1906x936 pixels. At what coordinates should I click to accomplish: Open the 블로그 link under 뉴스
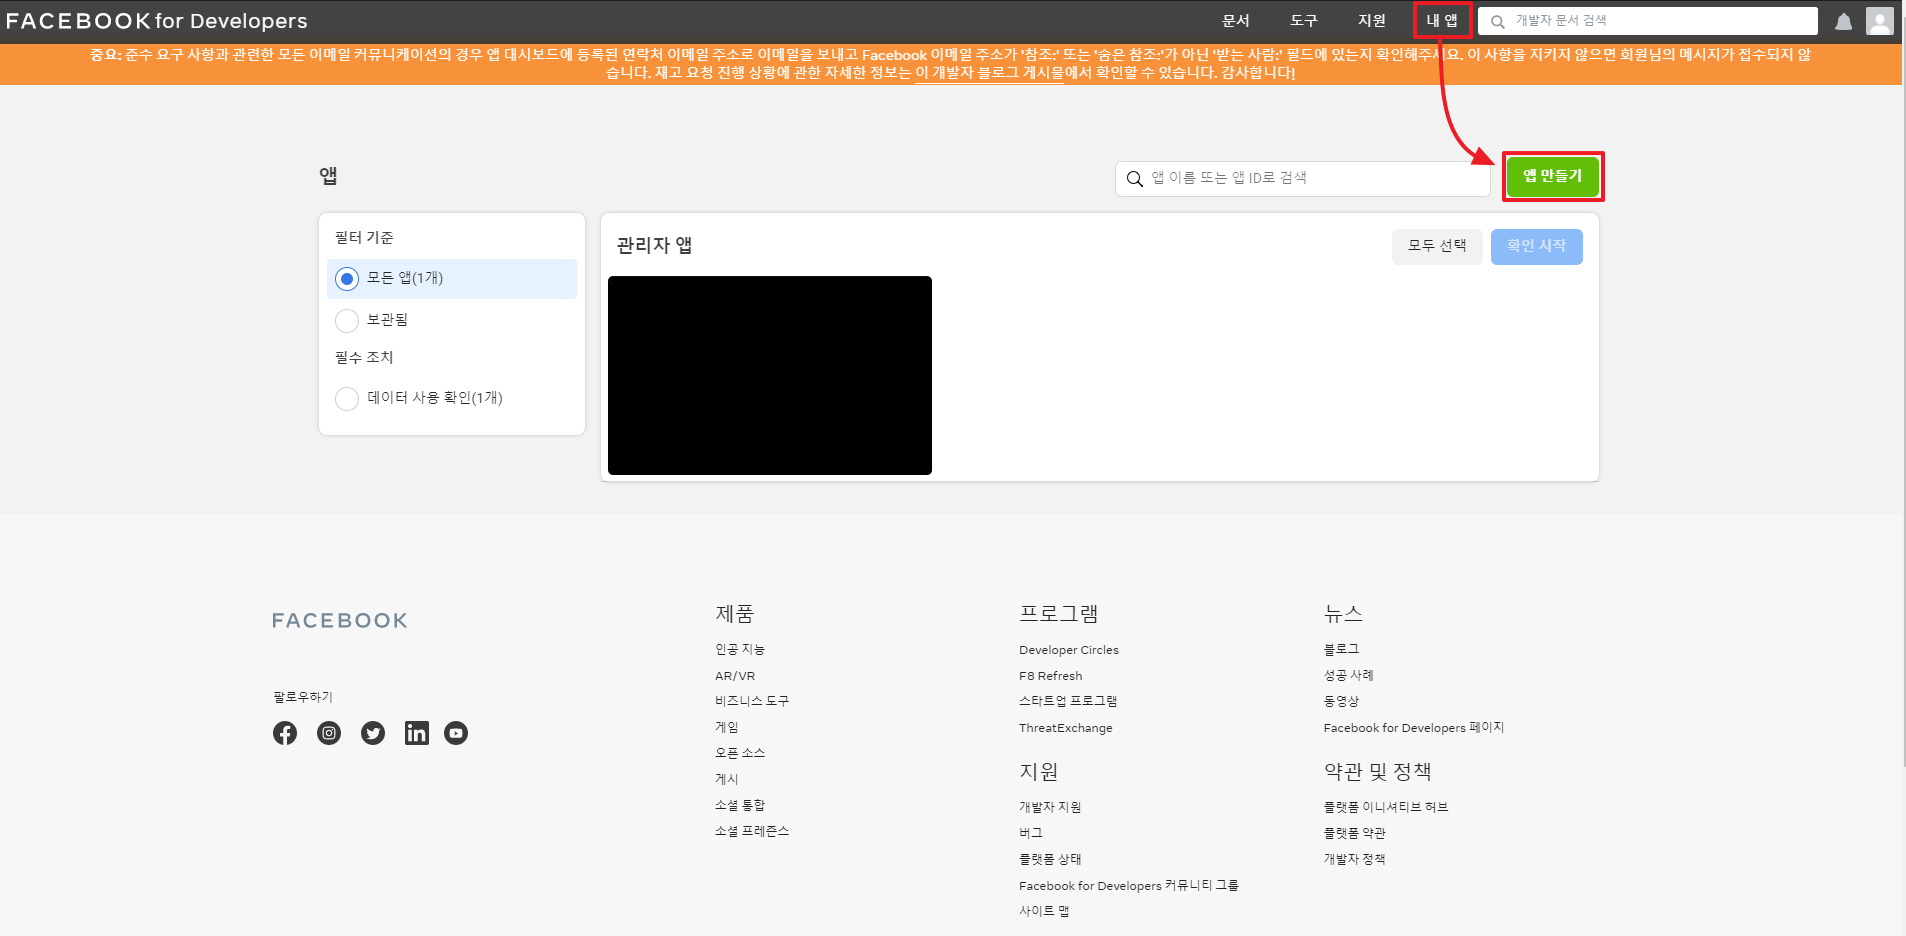pos(1342,650)
